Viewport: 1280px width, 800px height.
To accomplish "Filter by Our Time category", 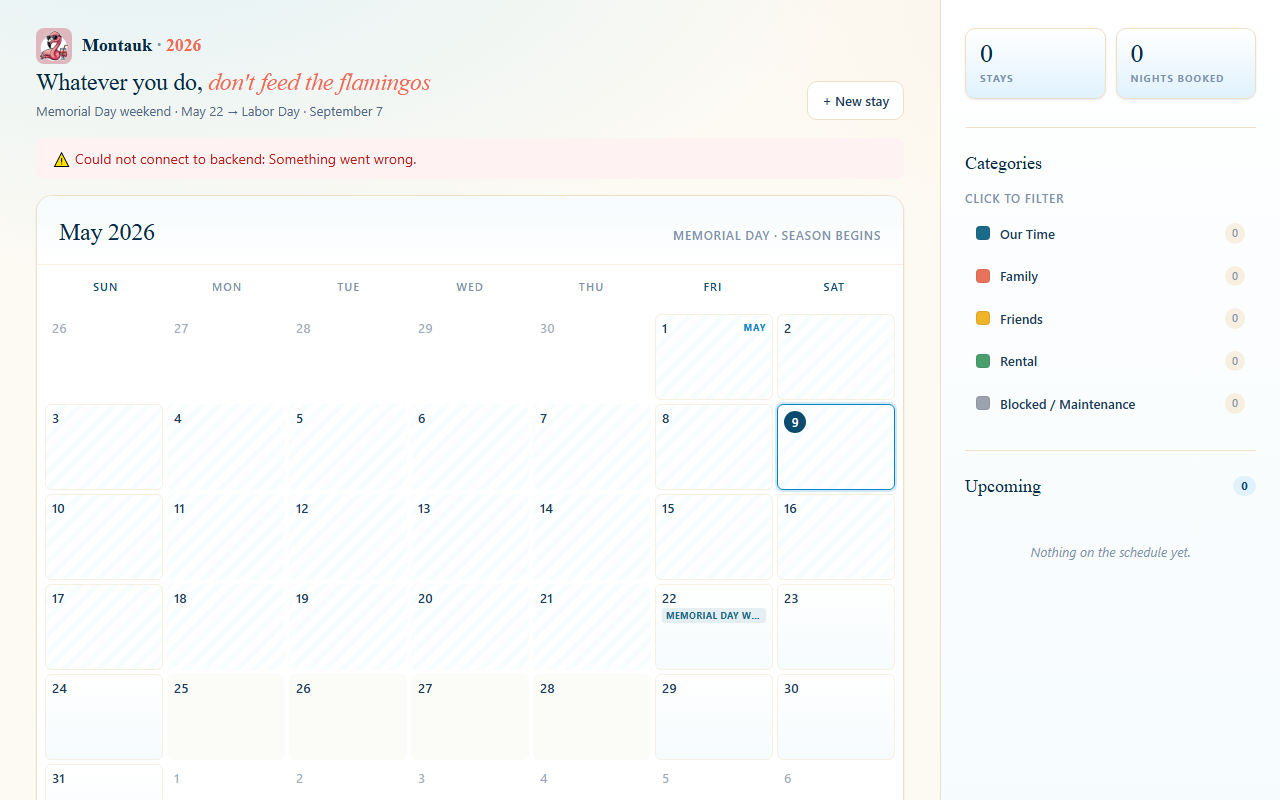I will pos(1110,234).
